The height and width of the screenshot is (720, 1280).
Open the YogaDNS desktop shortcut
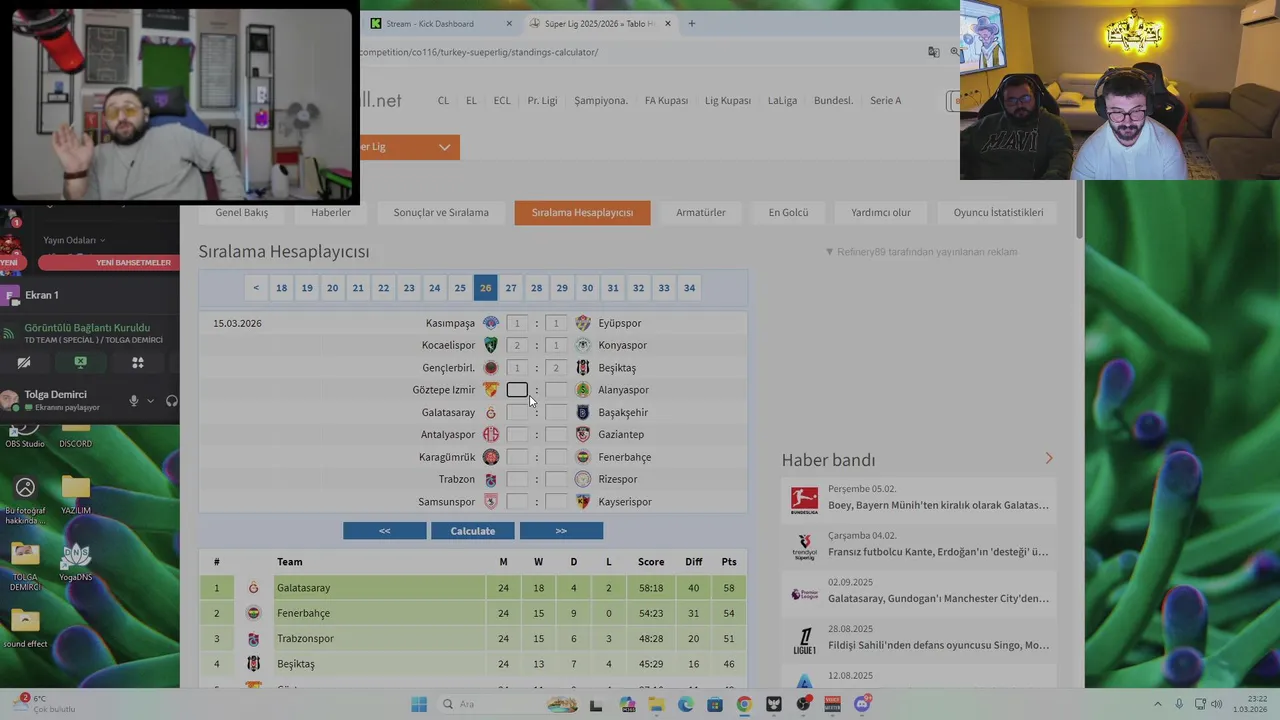pos(76,560)
